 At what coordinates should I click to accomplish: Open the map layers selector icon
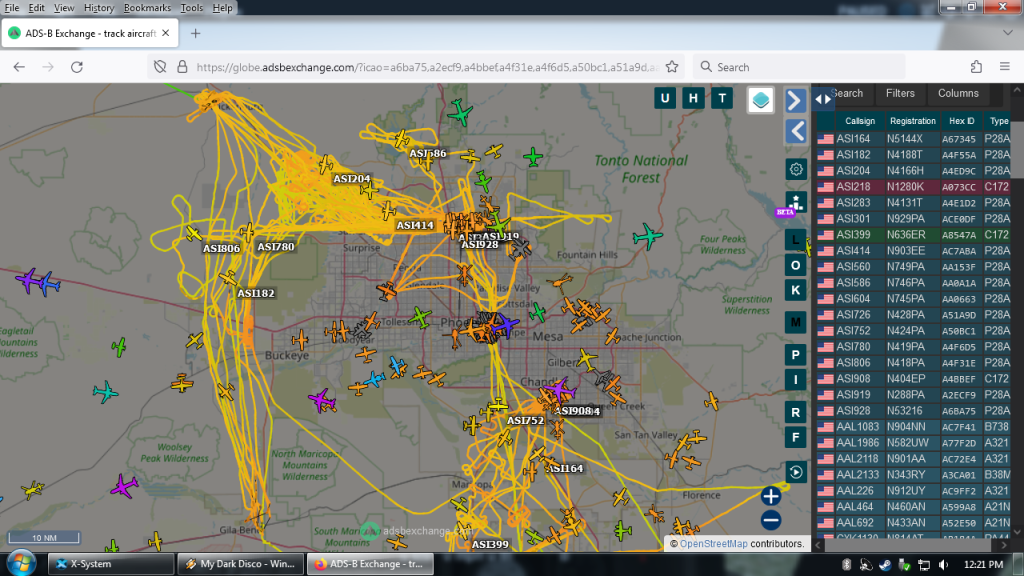coord(761,100)
